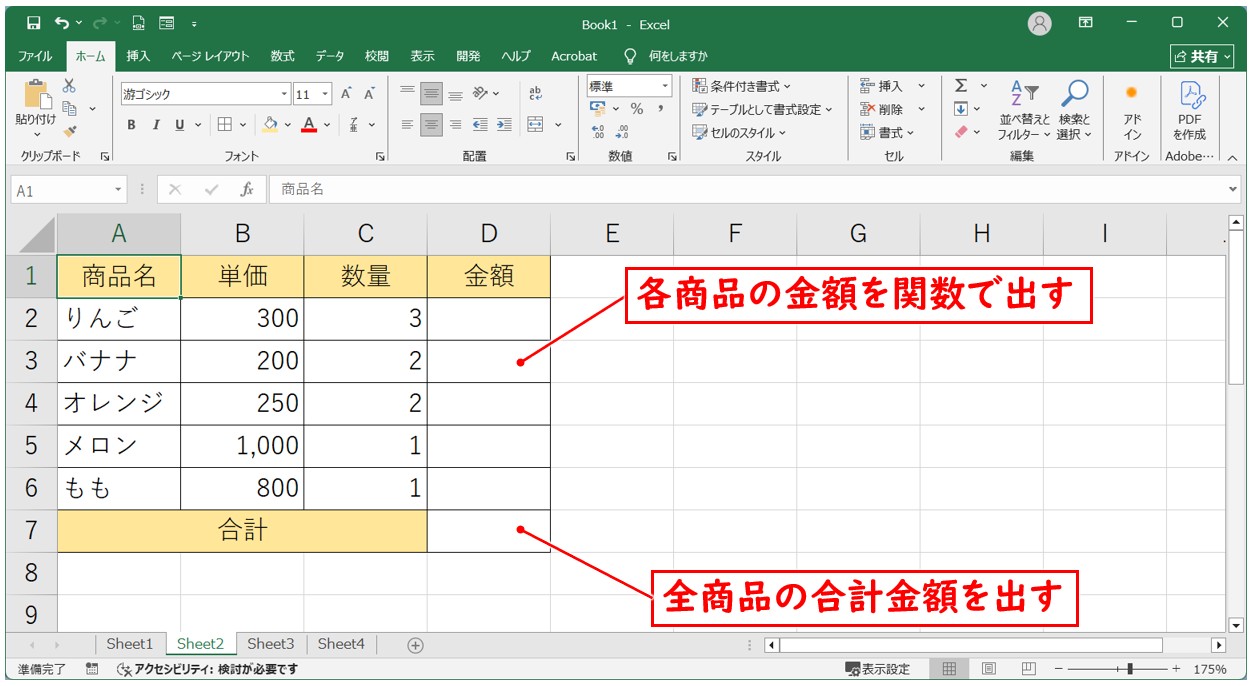The width and height of the screenshot is (1252, 686).
Task: Click the Page Layout view icon
Action: [988, 669]
